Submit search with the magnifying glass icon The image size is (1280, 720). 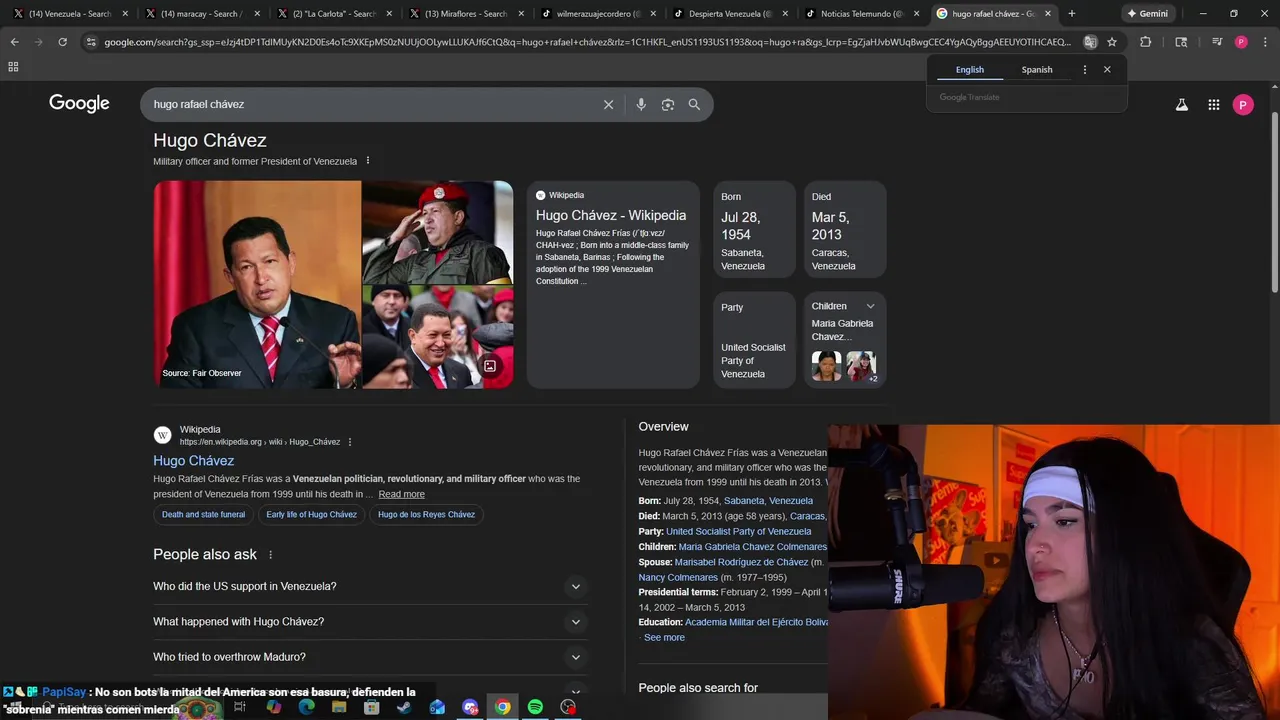(x=694, y=104)
